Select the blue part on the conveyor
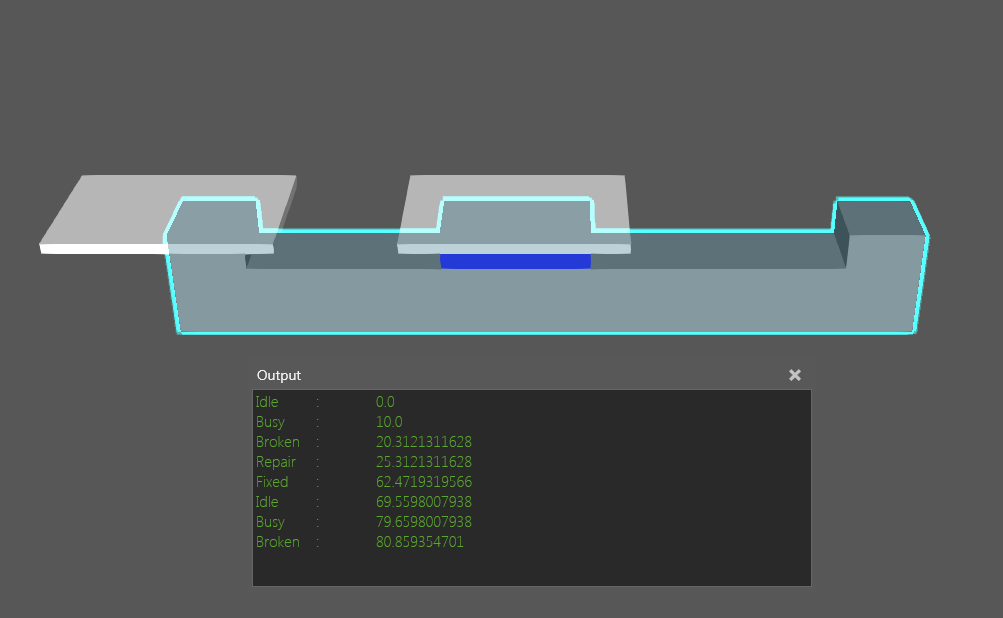This screenshot has height=618, width=1003. click(x=516, y=260)
